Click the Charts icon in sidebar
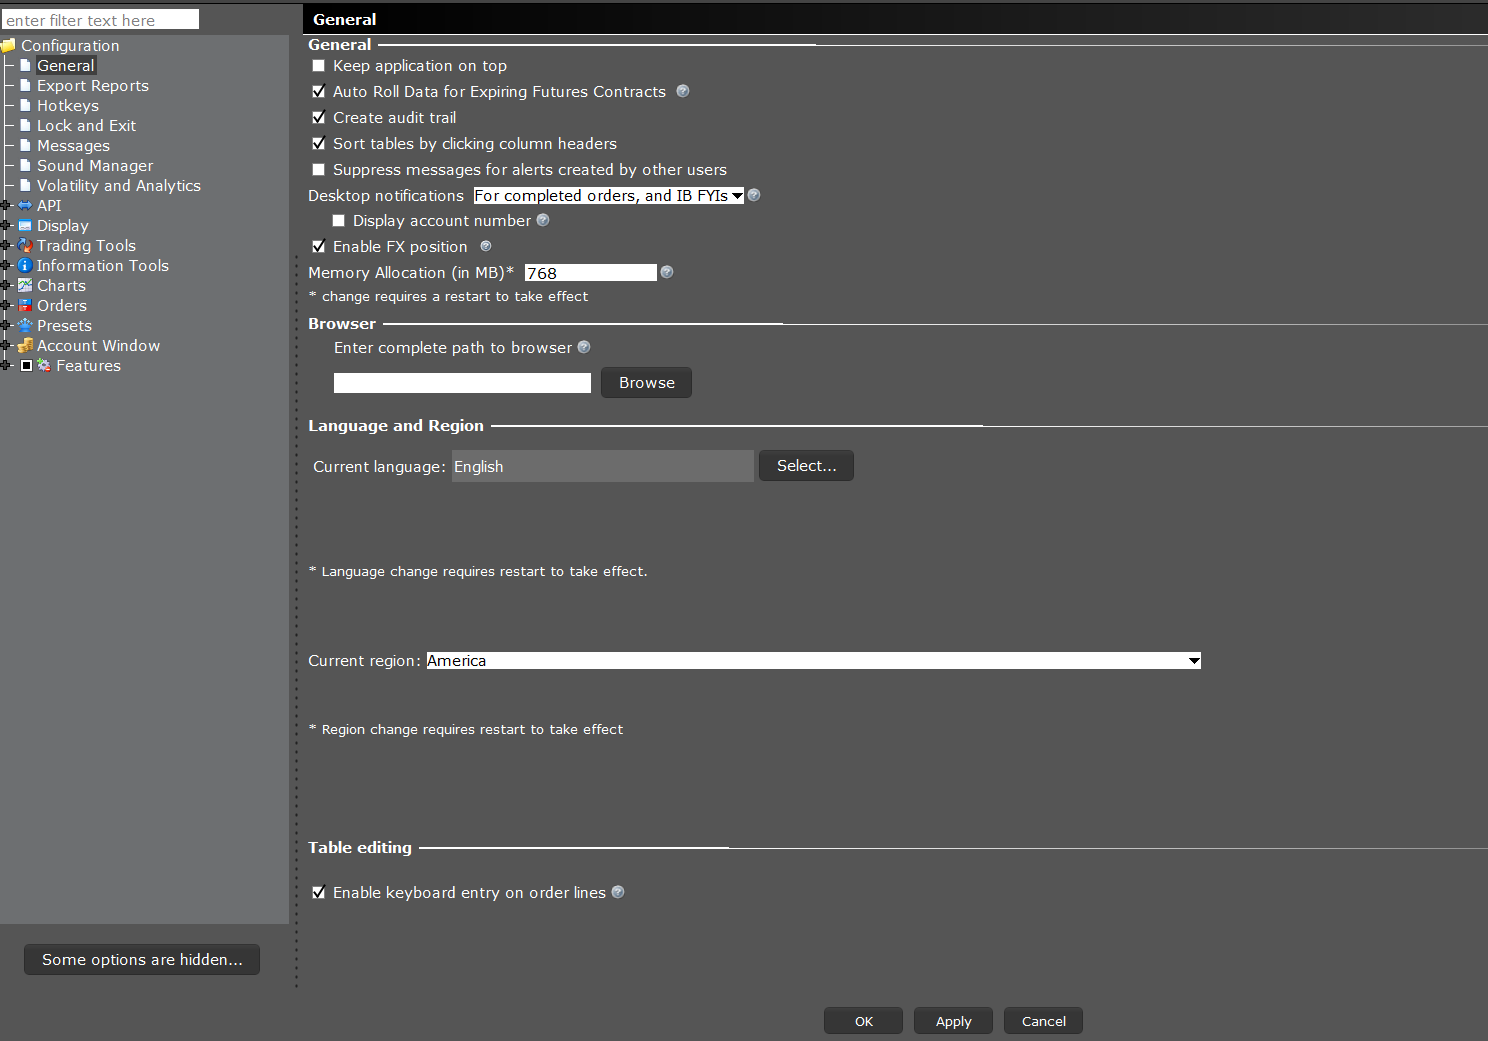Screen dimensions: 1488x1041 (x=25, y=286)
